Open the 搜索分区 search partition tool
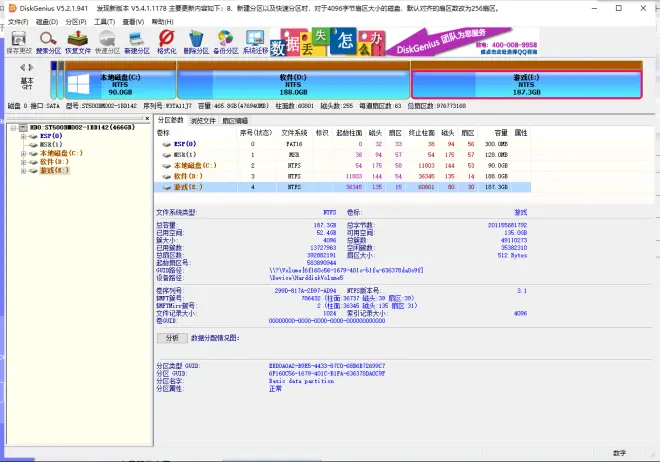 click(x=48, y=42)
